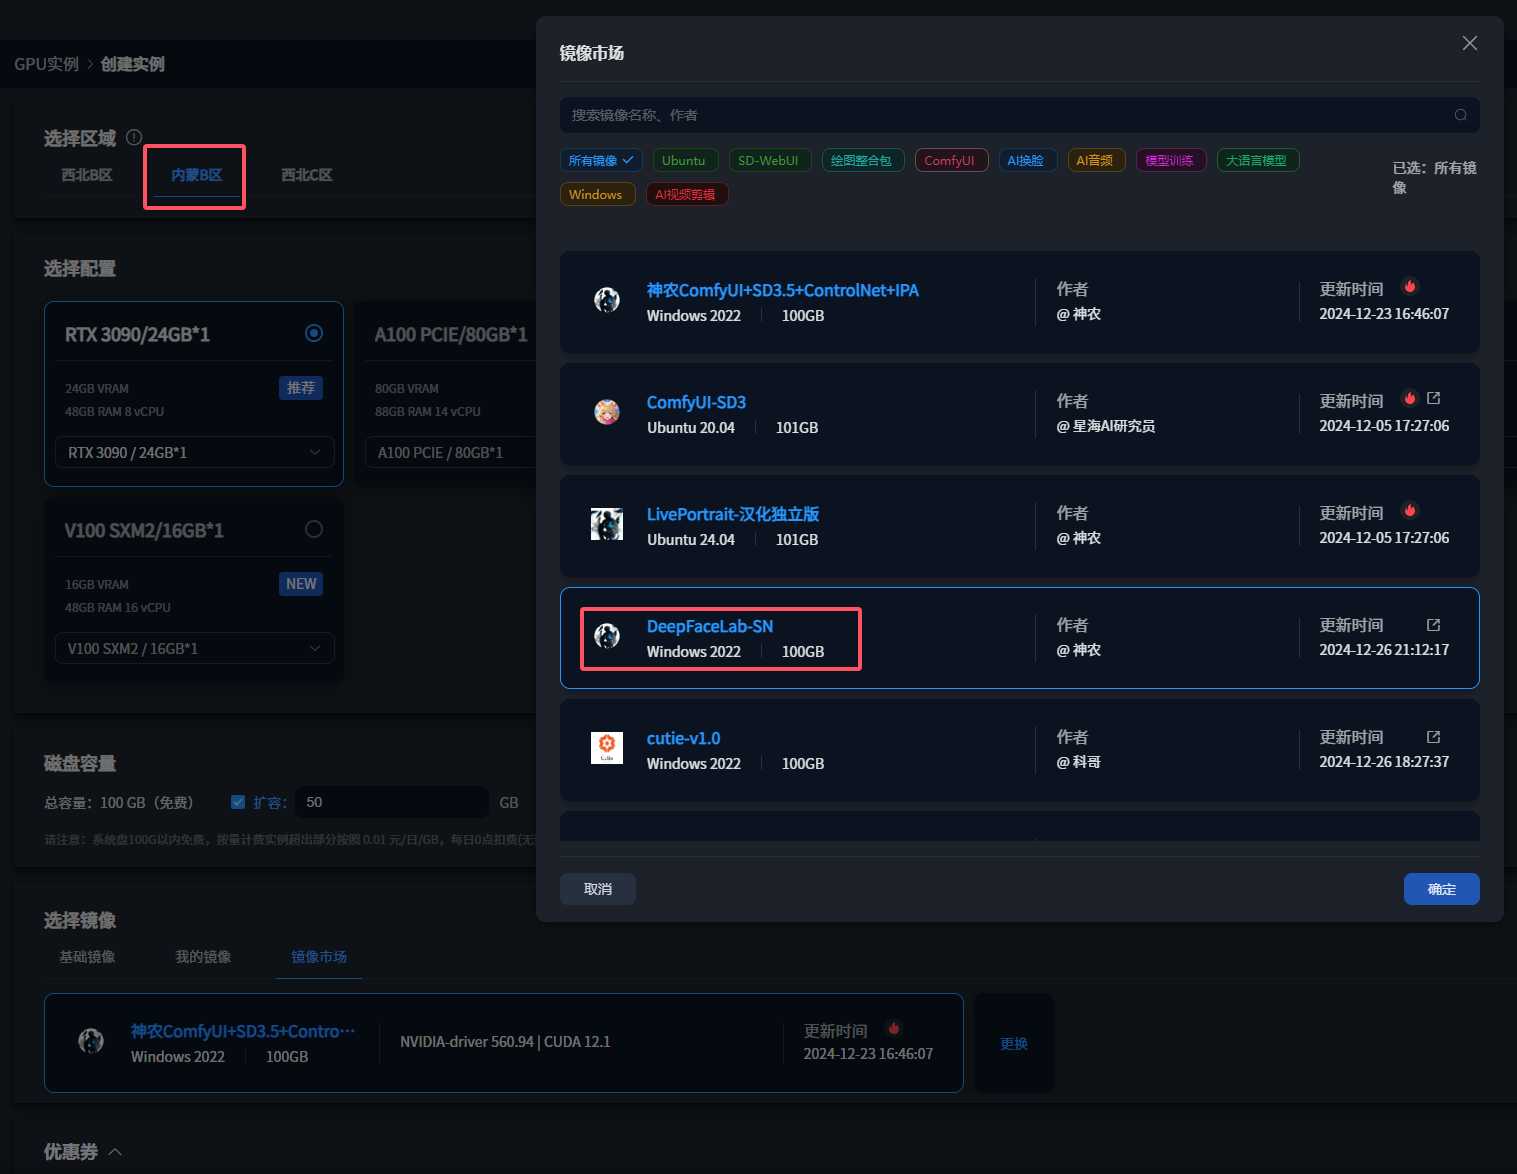Viewport: 1517px width, 1174px height.
Task: Toggle the 所有镜像 filter tag
Action: 601,160
